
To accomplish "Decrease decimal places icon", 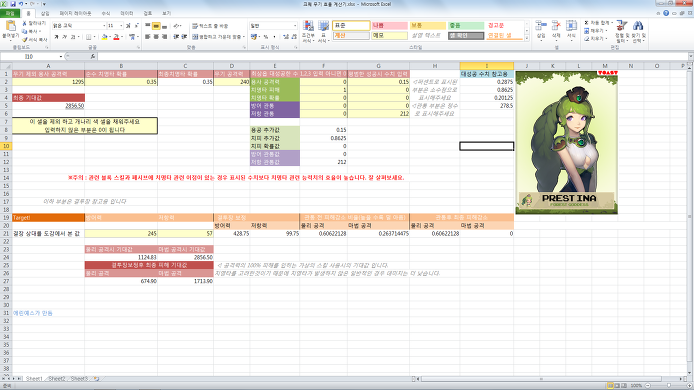I will (294, 37).
